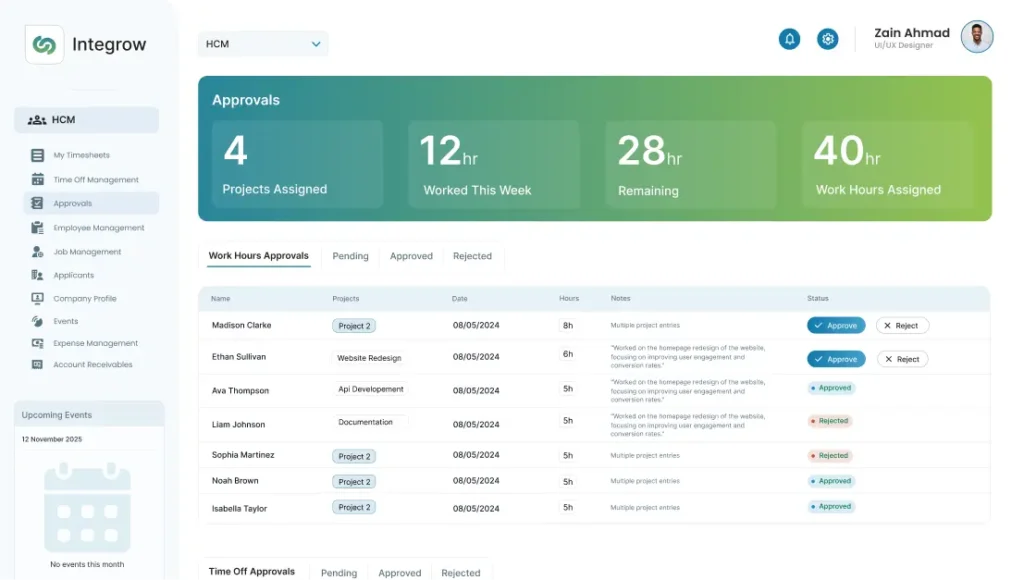Open the Rejected work hours tab

[x=472, y=256]
